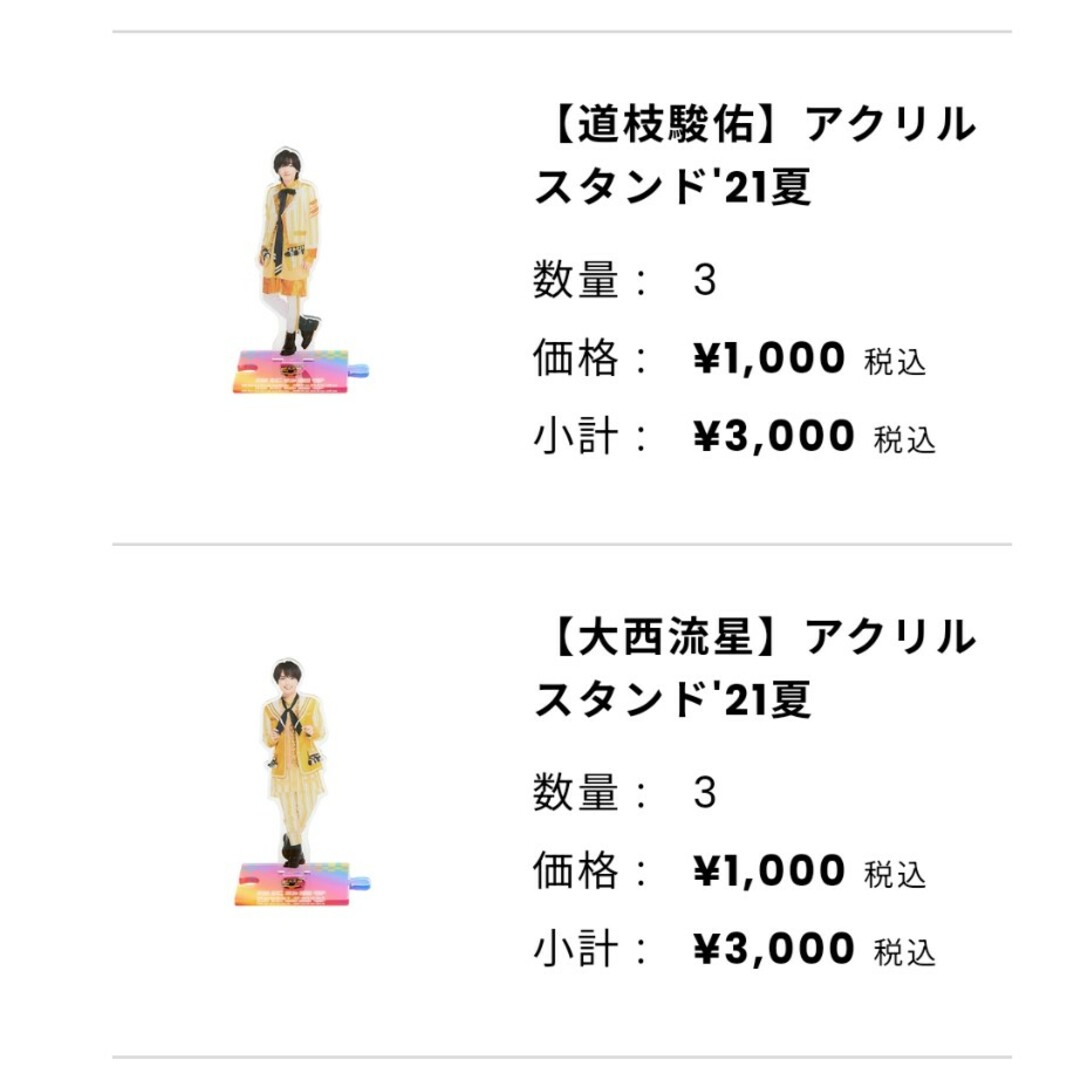This screenshot has height=1080, width=1080.
Task: Click the 【道枝駿佑】アクリルスタンド'21夏 product title
Action: [756, 156]
